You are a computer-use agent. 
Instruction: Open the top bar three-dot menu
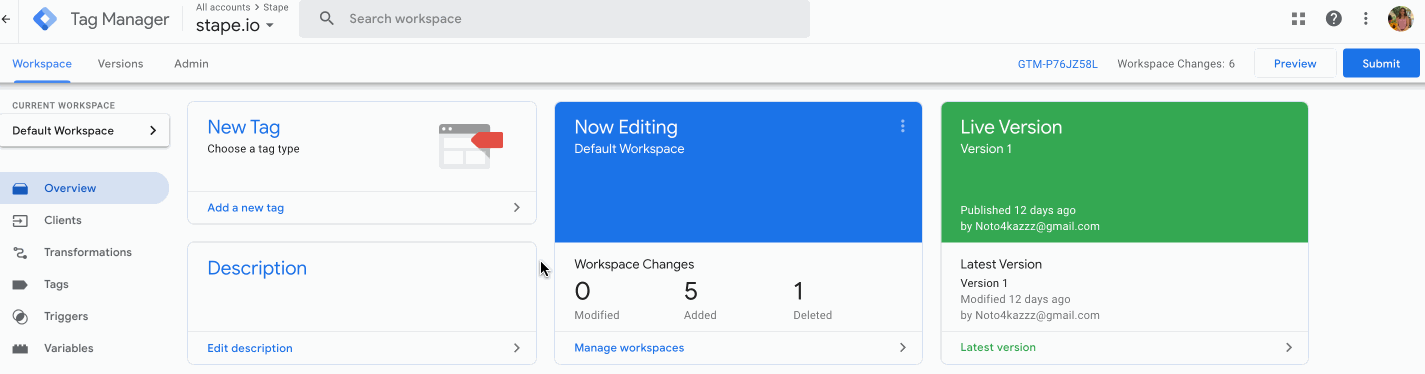point(1366,18)
